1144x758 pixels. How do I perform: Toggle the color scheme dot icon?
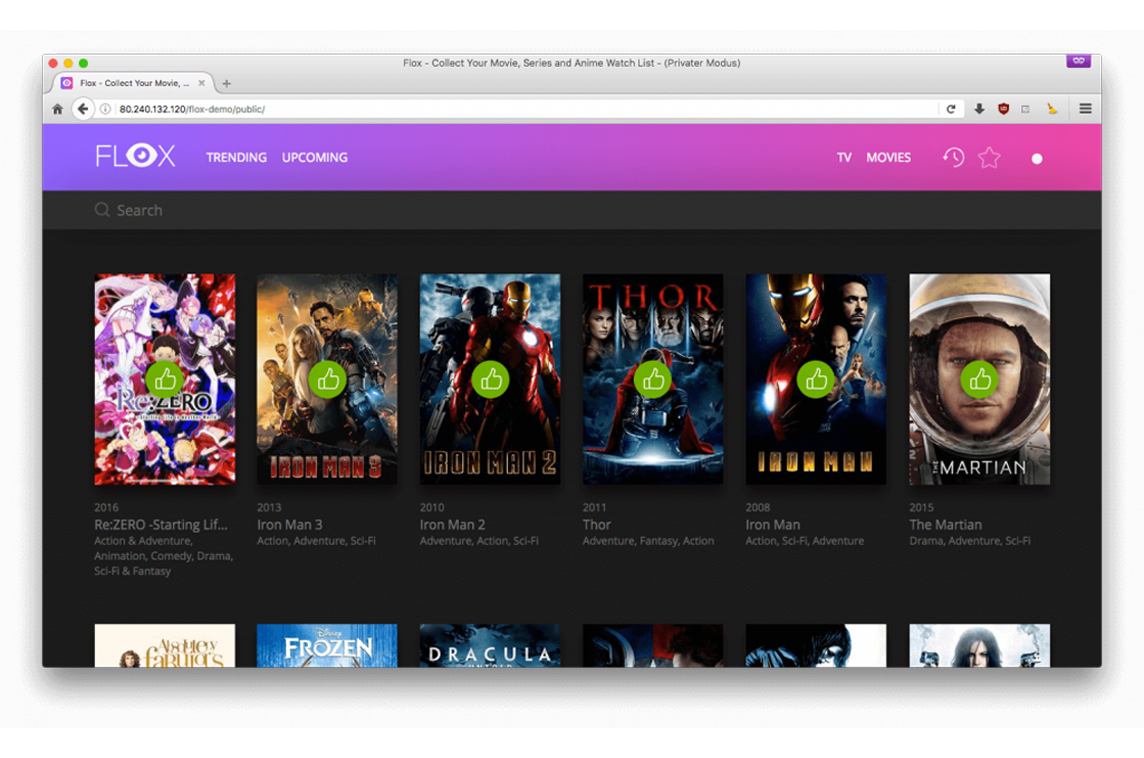1037,158
